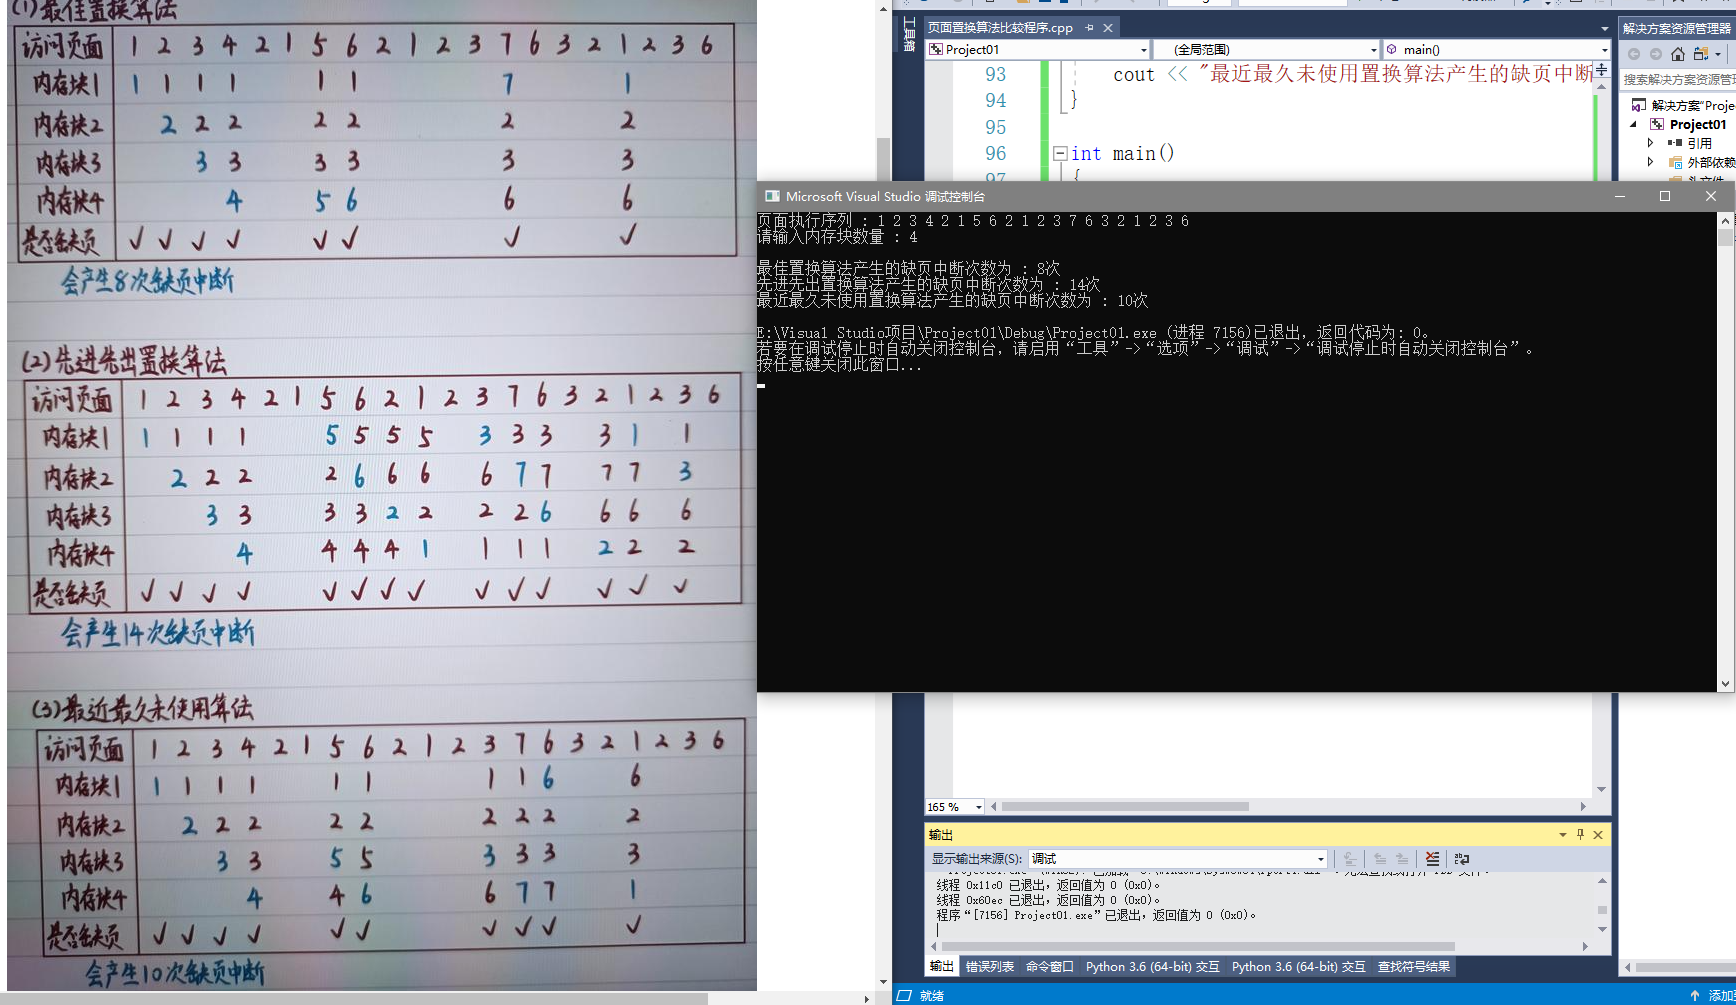Close the 页面置换算法比较程序.cpp tab
The height and width of the screenshot is (1005, 1736).
(1108, 28)
